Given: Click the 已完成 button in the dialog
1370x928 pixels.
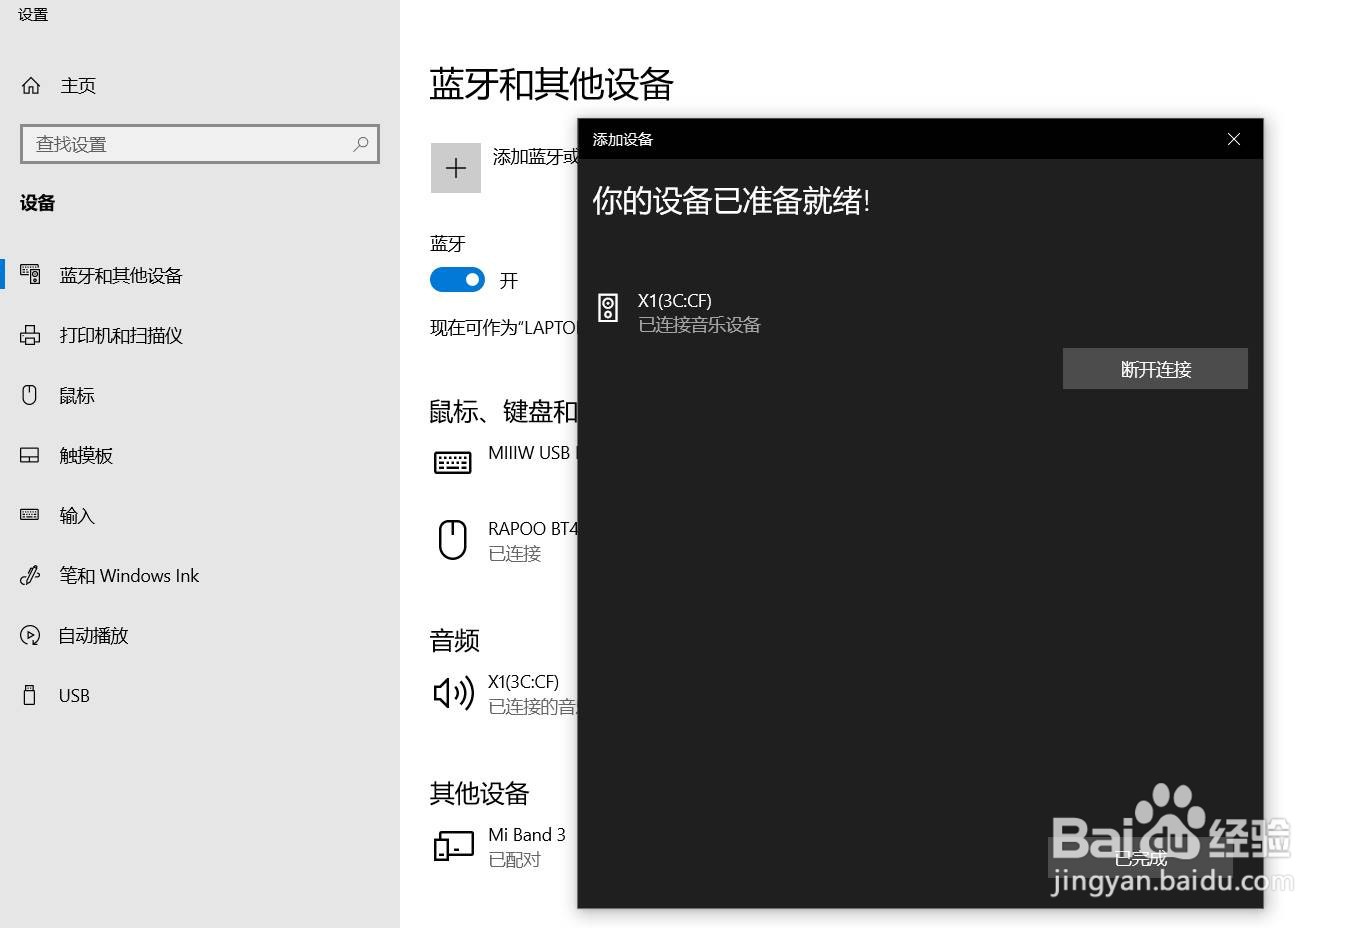Looking at the screenshot, I should click(x=1140, y=858).
